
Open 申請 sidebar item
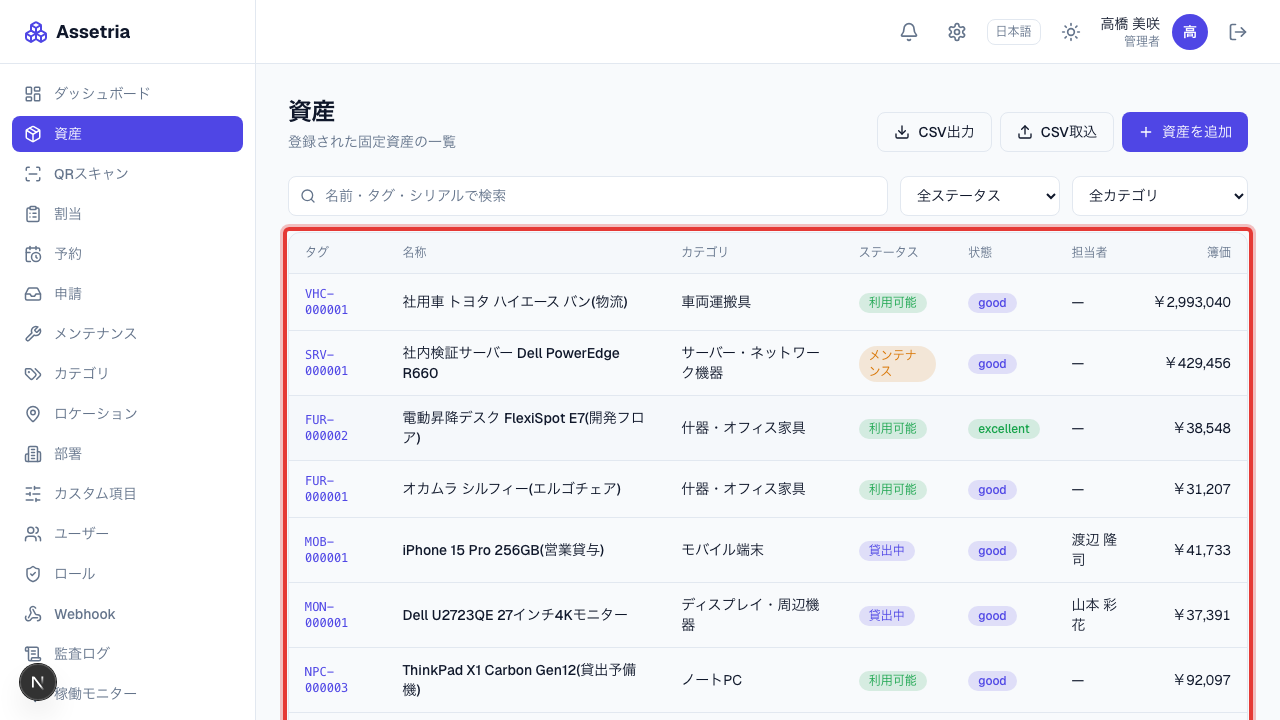point(127,294)
